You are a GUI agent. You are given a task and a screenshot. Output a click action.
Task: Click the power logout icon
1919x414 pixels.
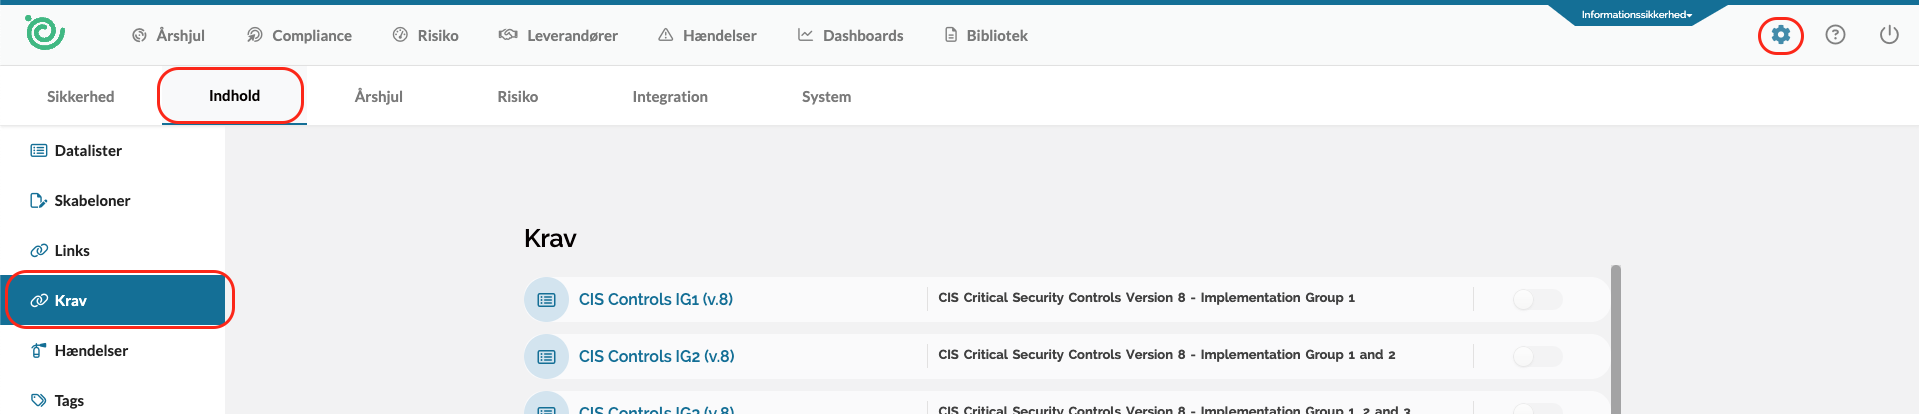(x=1888, y=35)
